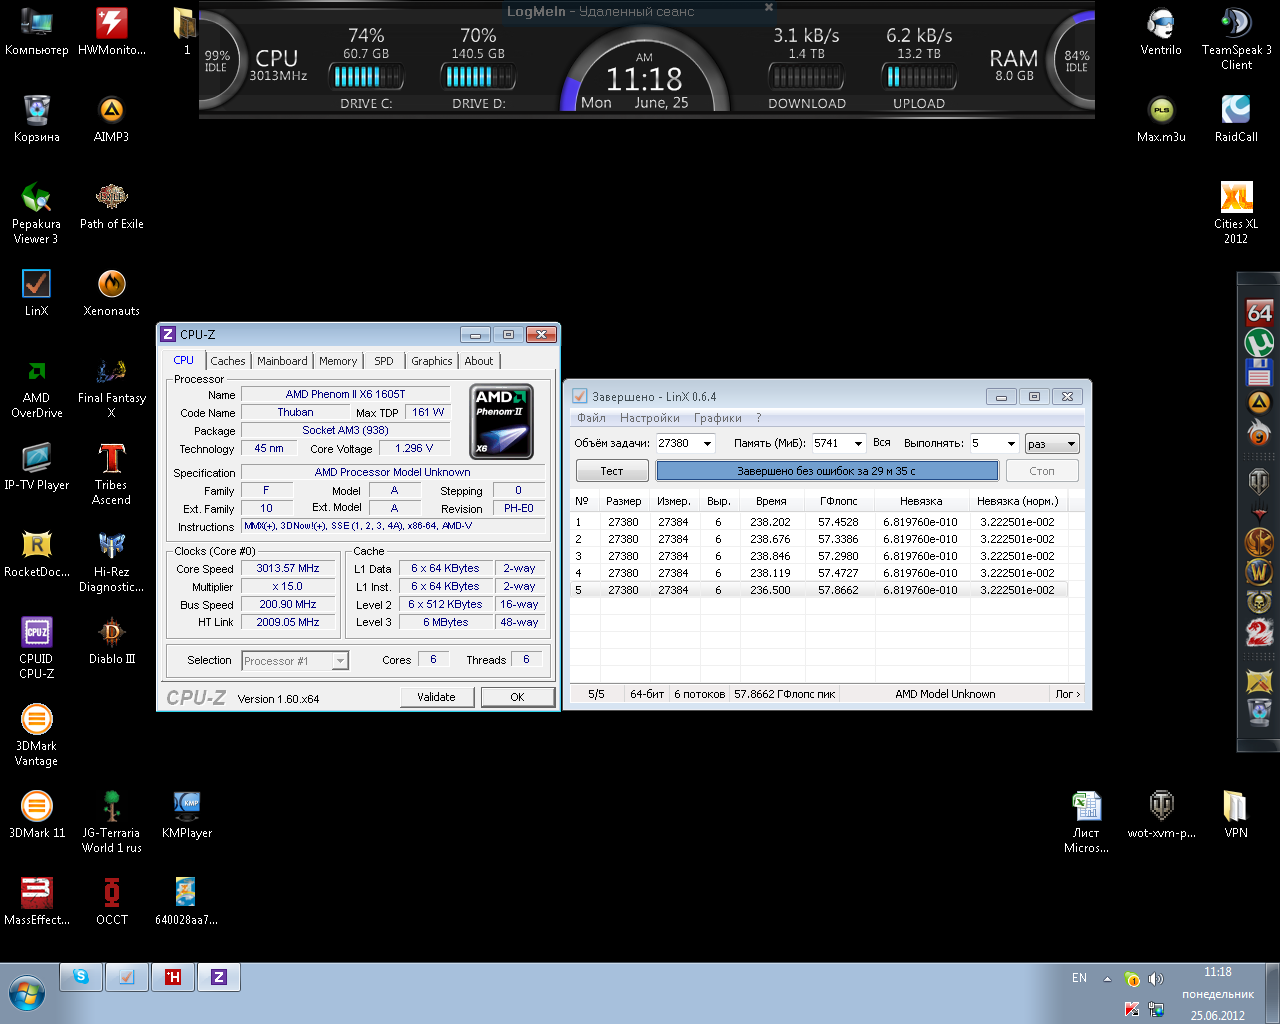Click the CPU-Z button on the taskbar
This screenshot has width=1280, height=1024.
(x=219, y=977)
